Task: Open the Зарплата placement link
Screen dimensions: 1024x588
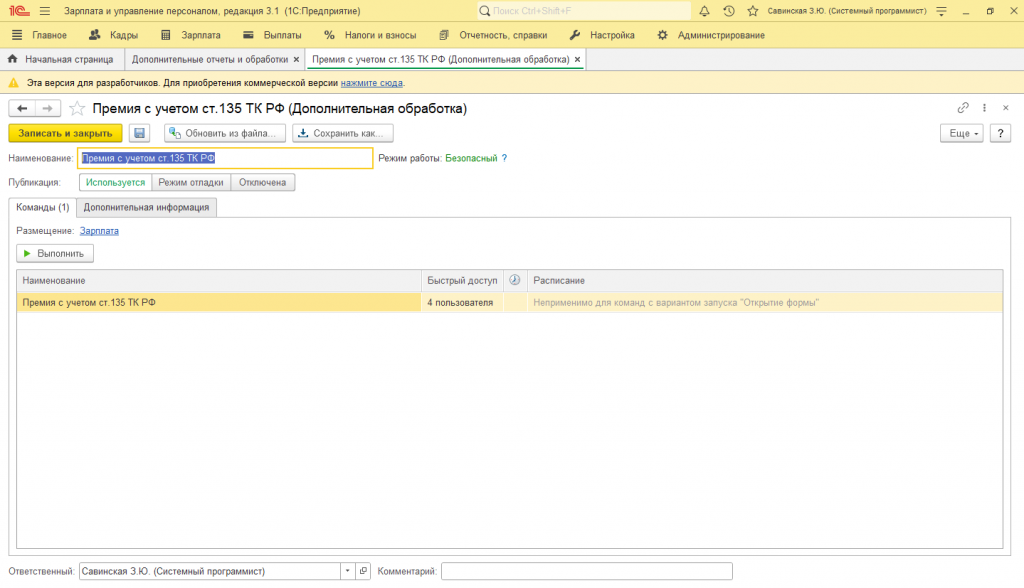Action: tap(99, 231)
